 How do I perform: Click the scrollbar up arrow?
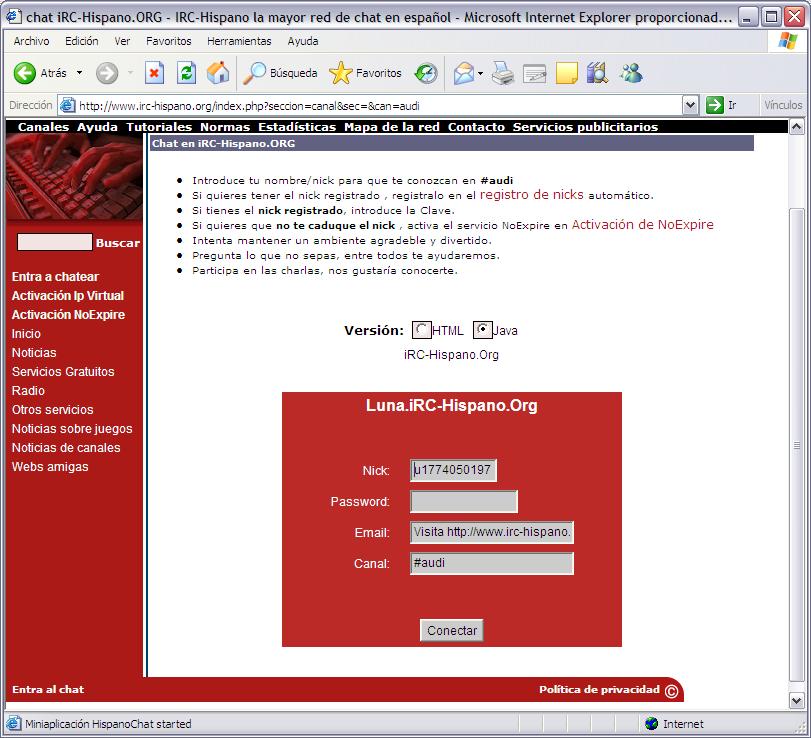click(x=797, y=127)
